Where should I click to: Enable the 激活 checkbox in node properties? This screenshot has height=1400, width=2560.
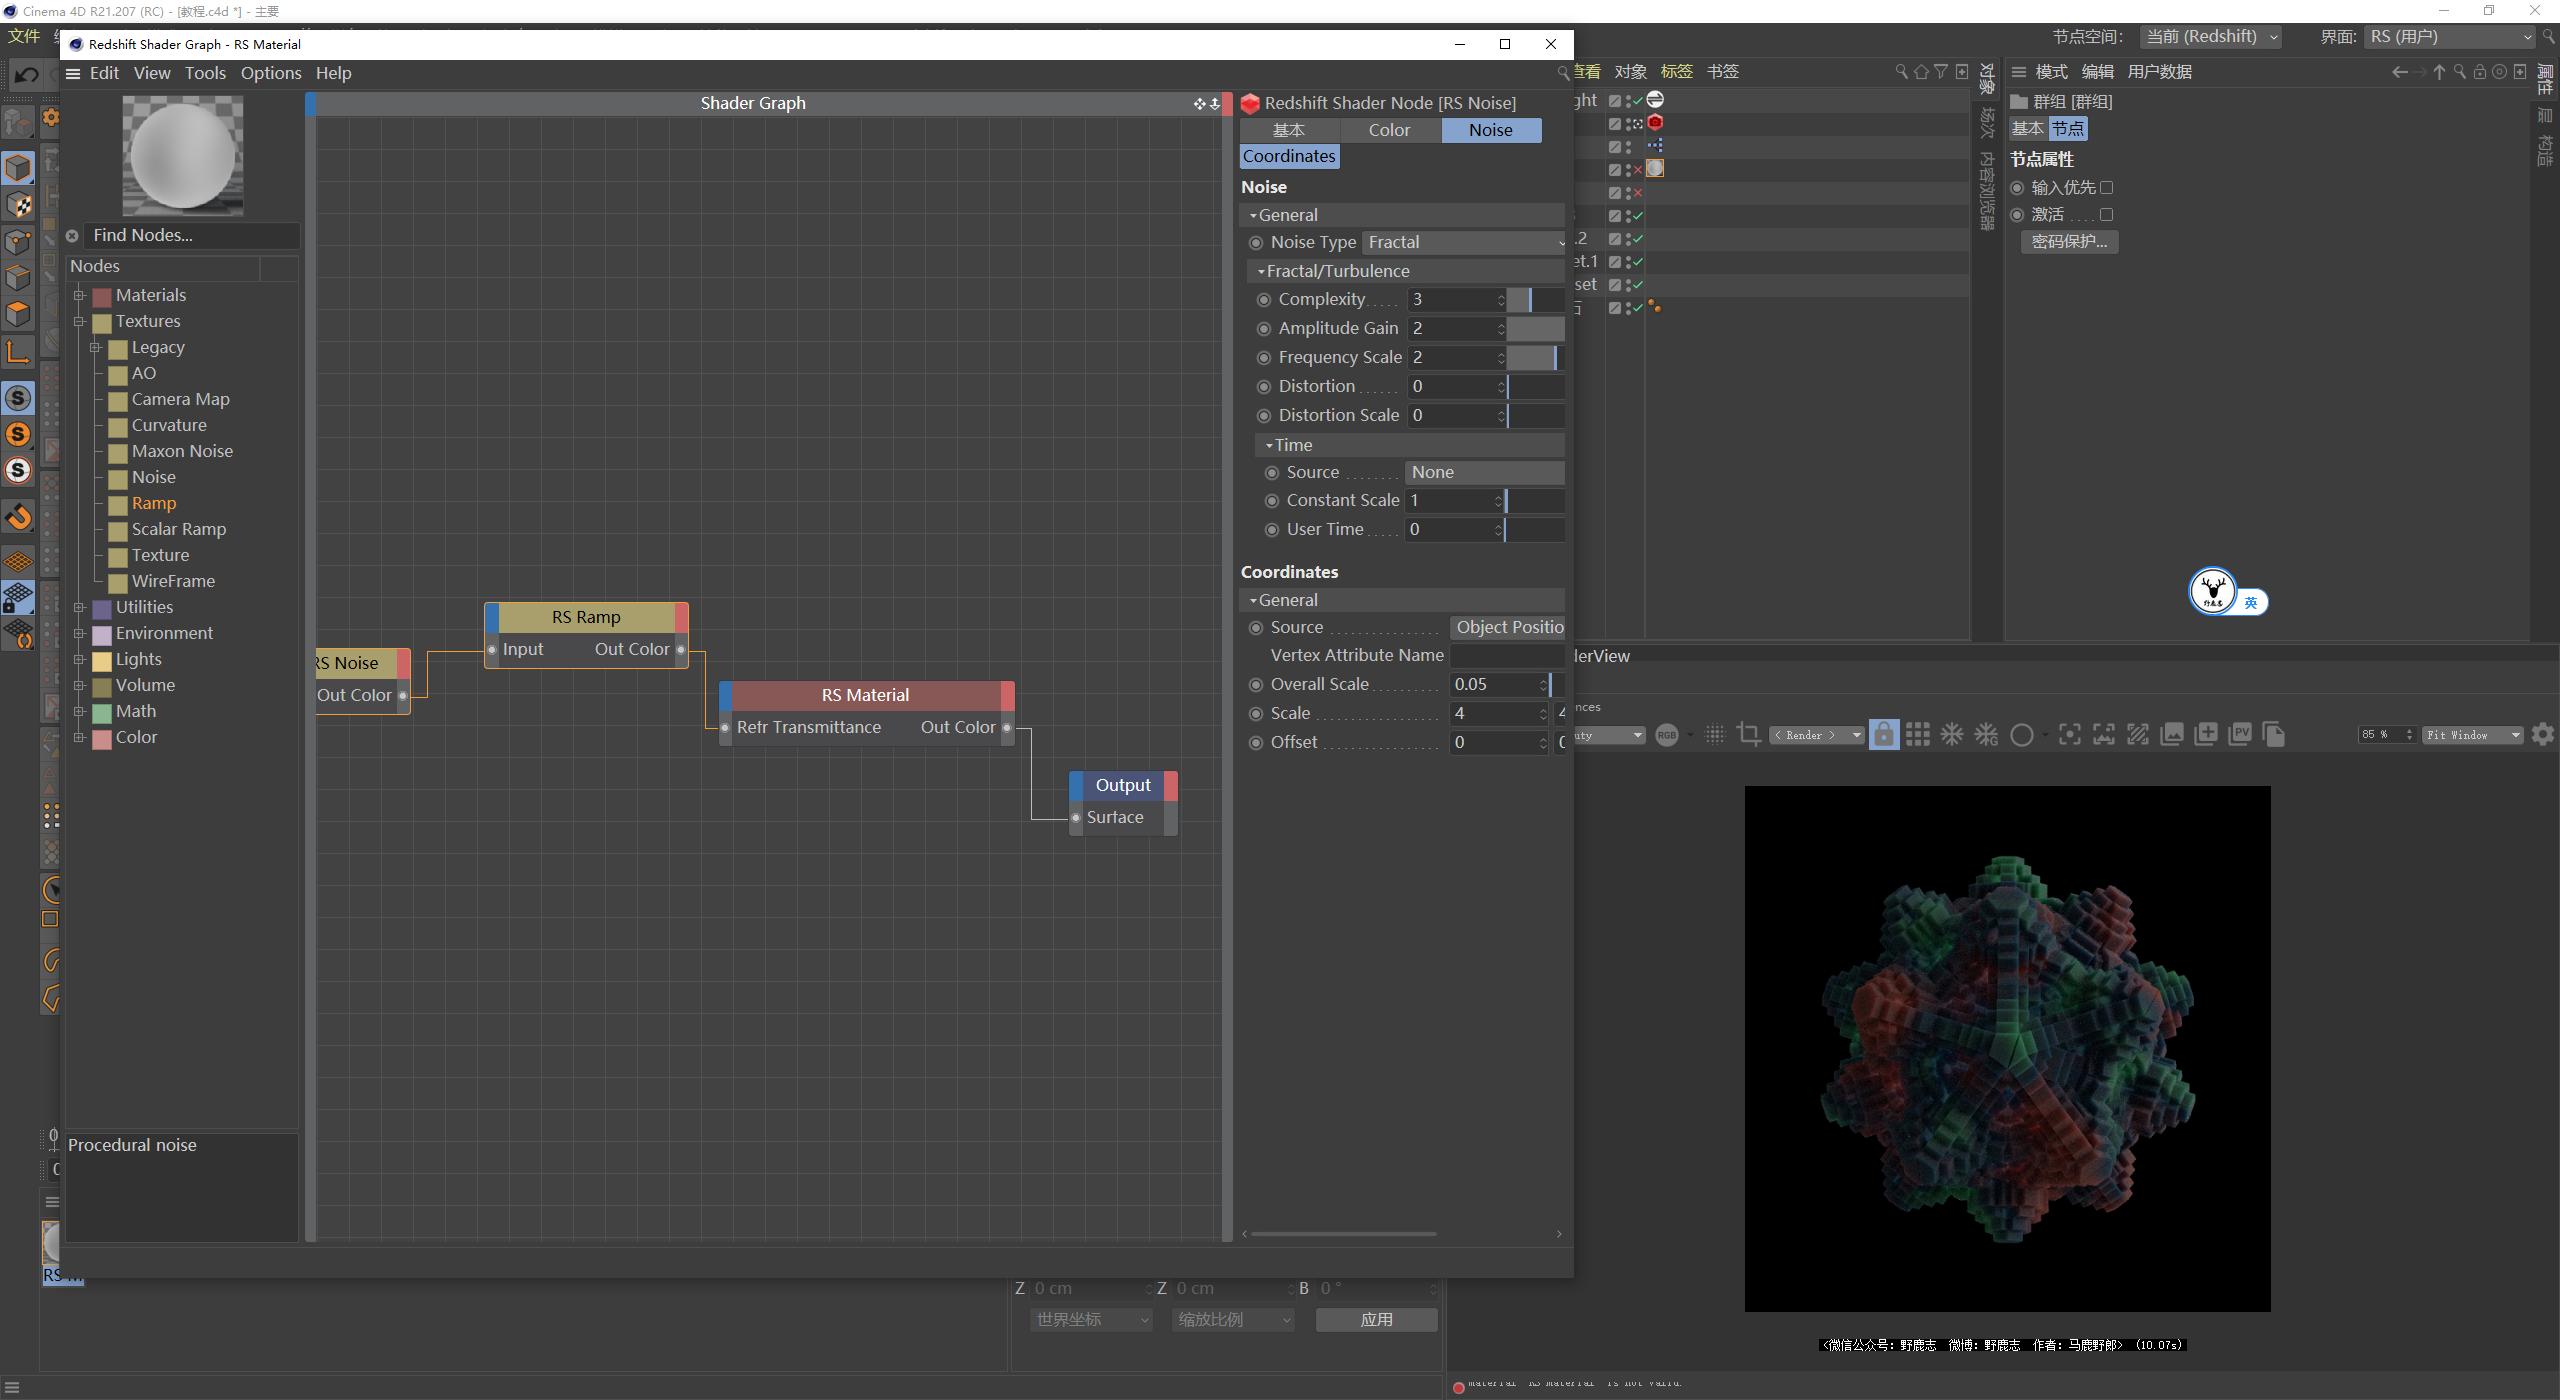[2108, 214]
